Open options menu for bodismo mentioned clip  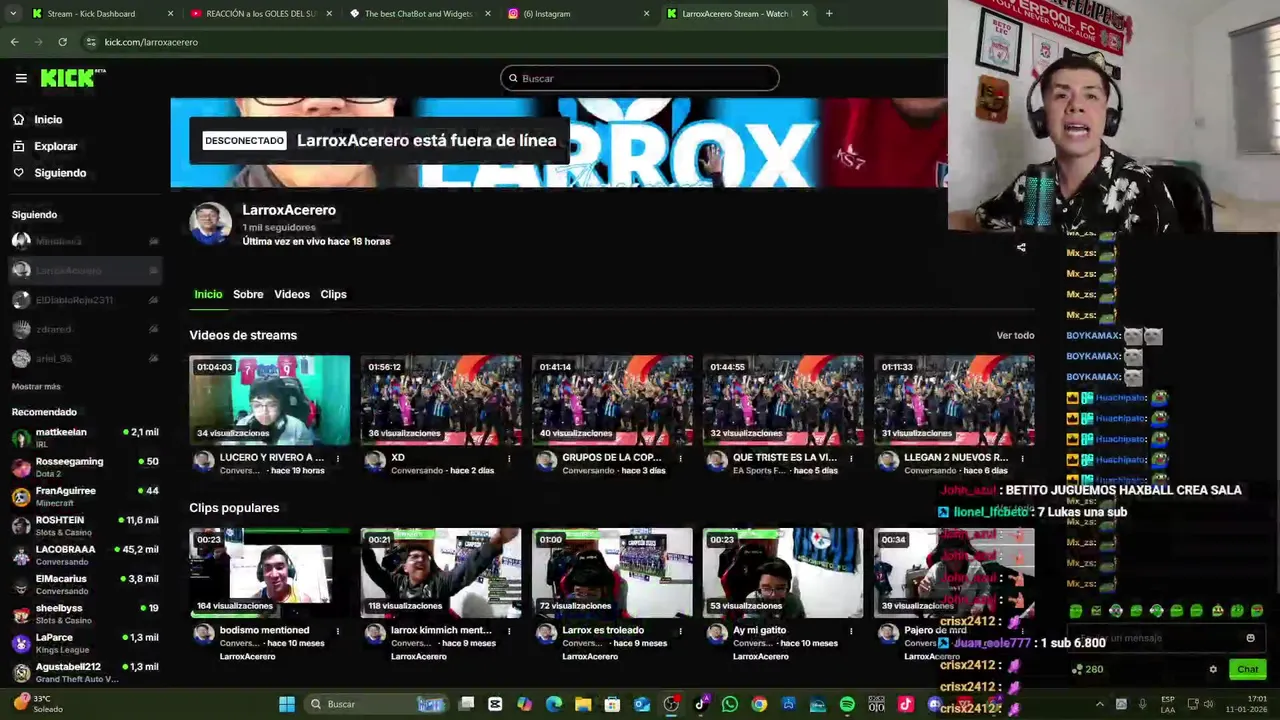click(x=338, y=632)
